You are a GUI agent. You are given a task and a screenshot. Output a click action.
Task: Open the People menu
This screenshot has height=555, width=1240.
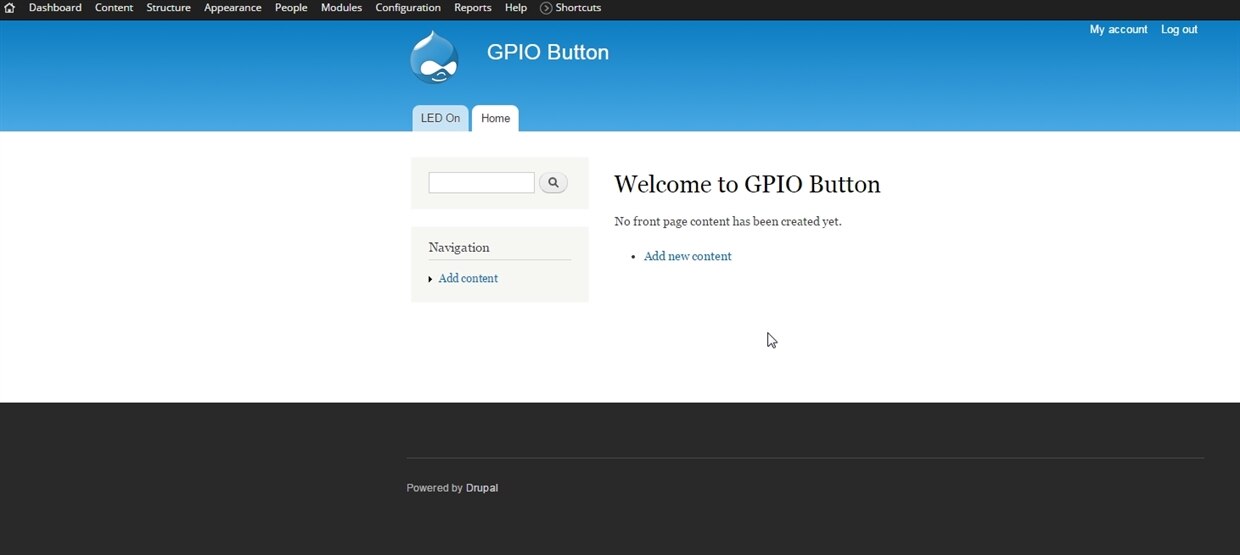[x=291, y=8]
